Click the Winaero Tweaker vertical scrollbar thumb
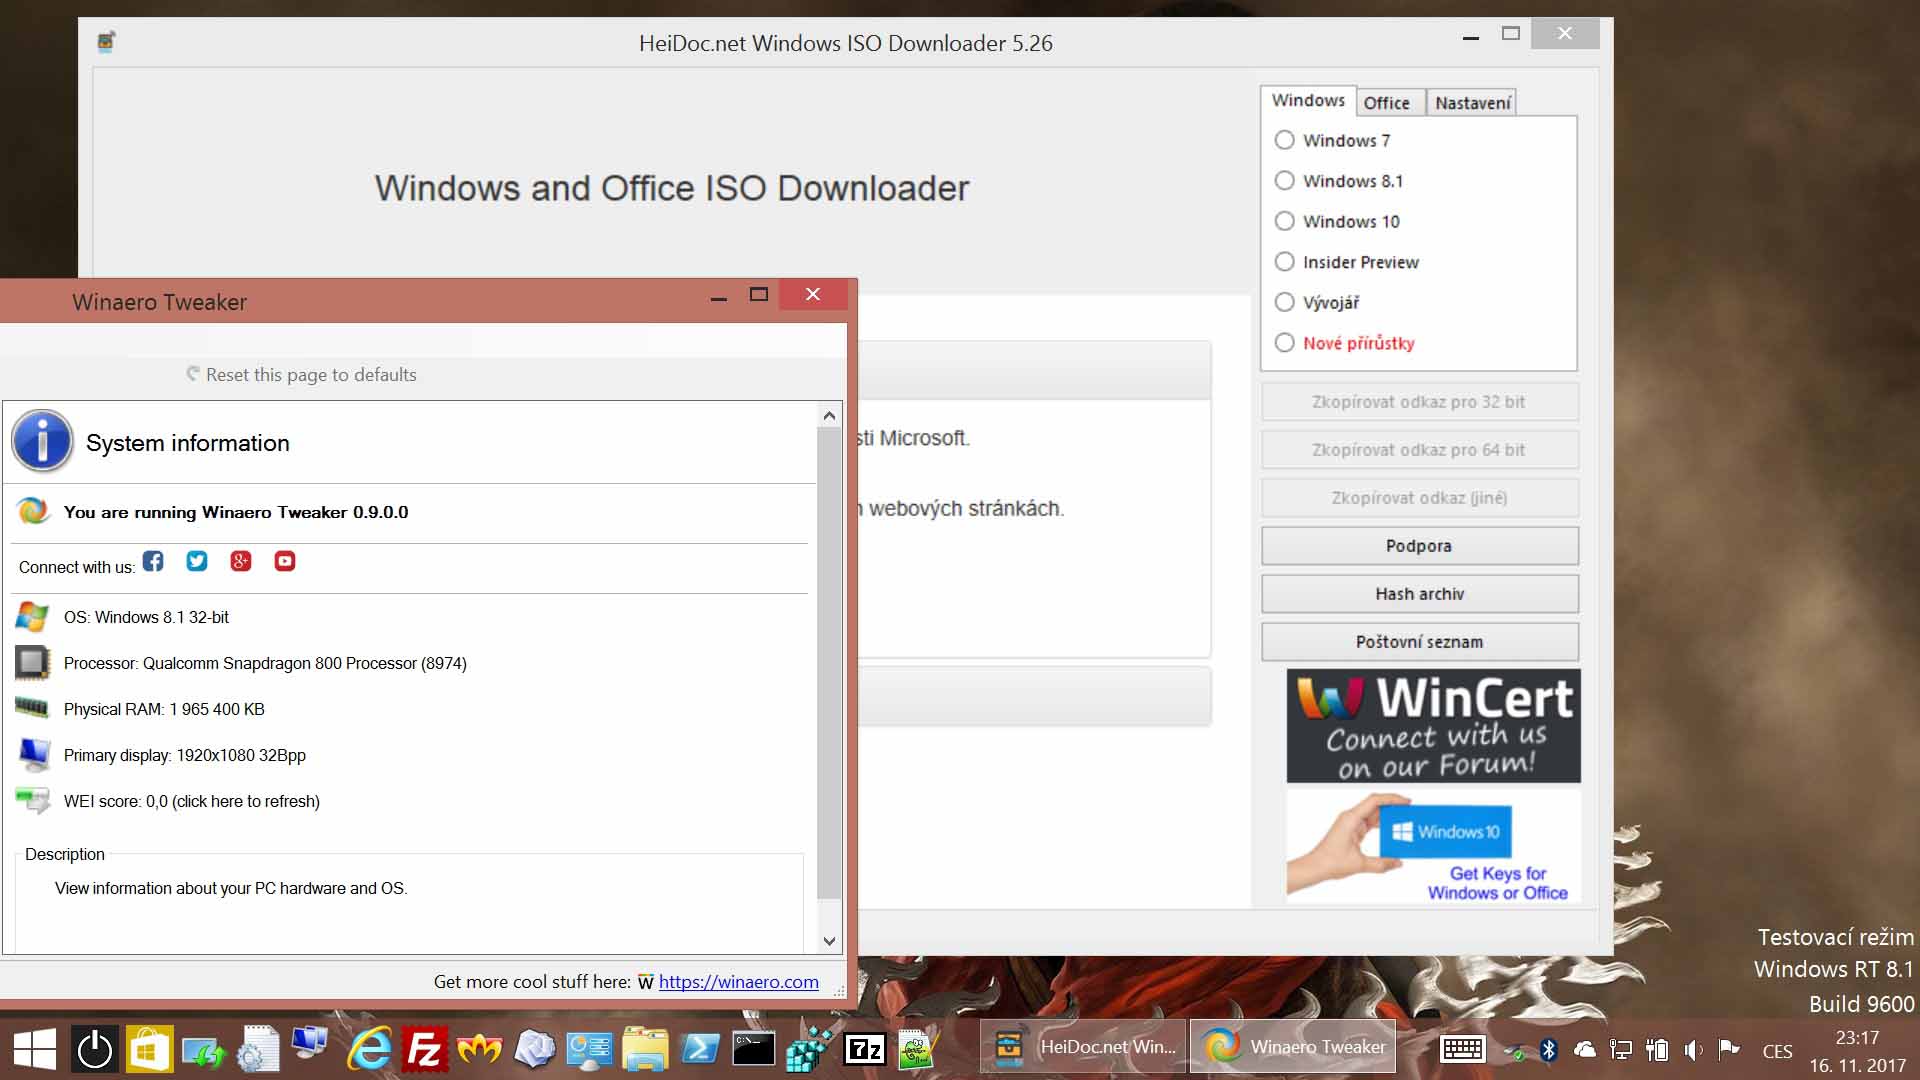The image size is (1920, 1080). 829,663
